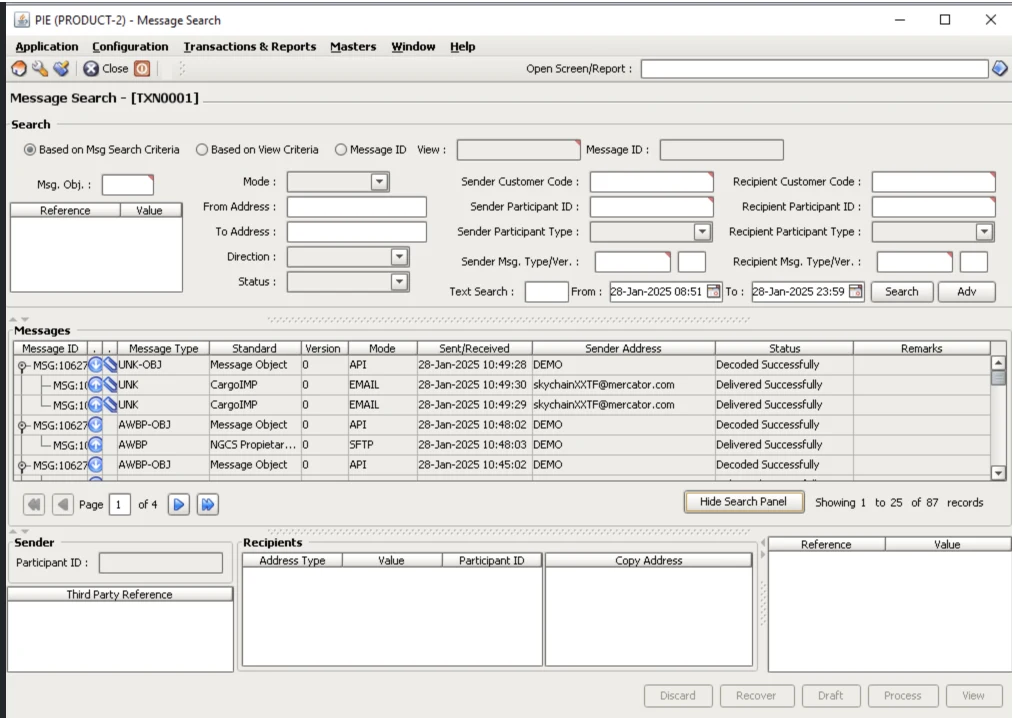1013x718 pixels.
Task: Click the attachment icon in the 10:49:29 UNK row
Action: (x=110, y=405)
